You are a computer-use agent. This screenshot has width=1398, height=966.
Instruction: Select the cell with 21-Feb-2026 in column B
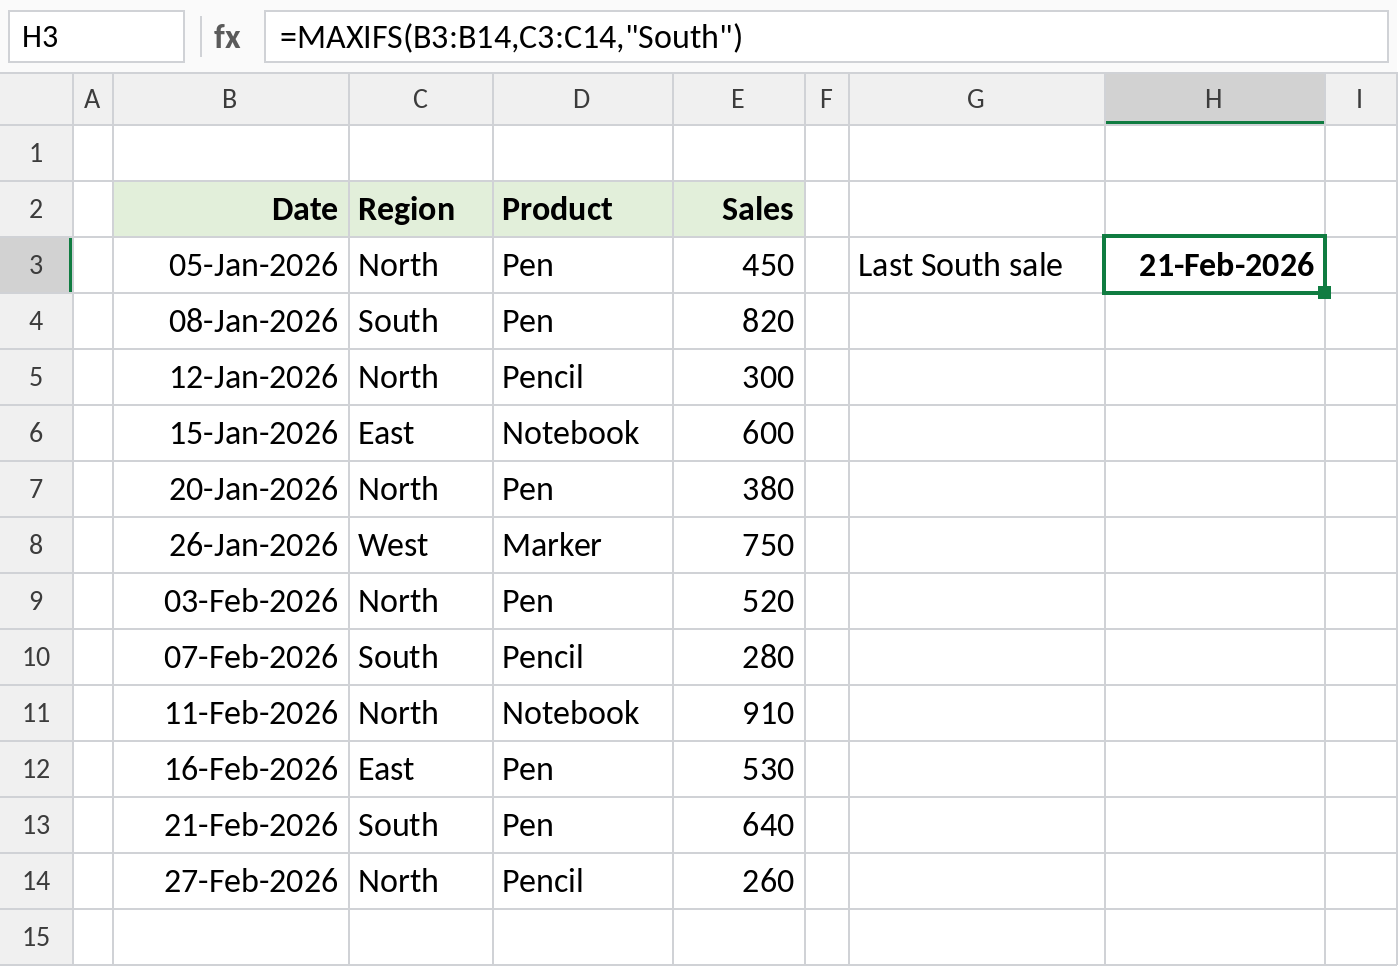click(231, 825)
